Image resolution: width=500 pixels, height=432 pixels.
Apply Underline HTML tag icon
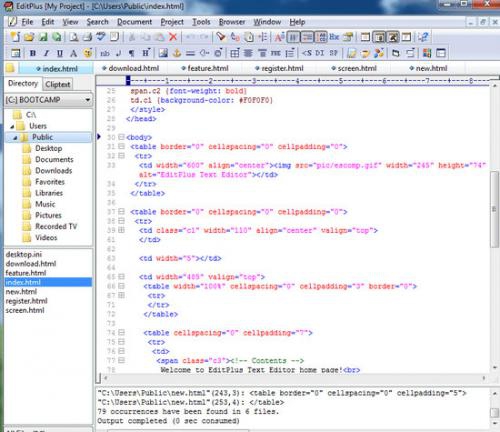pos(60,53)
